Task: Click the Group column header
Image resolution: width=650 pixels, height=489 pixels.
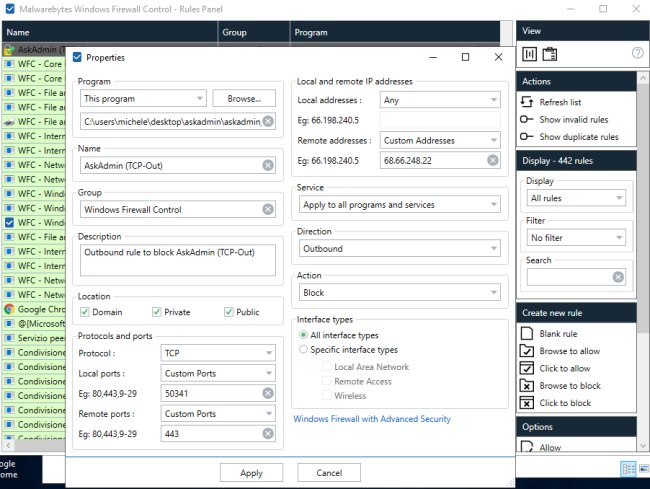Action: [x=254, y=32]
